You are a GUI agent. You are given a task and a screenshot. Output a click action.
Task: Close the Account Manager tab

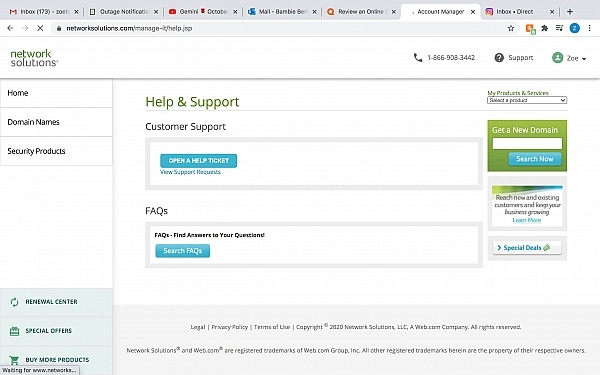pyautogui.click(x=473, y=12)
